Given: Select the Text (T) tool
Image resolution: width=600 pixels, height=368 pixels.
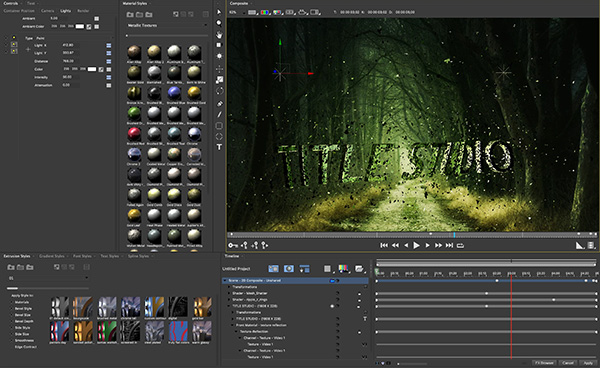Looking at the screenshot, I should [219, 147].
